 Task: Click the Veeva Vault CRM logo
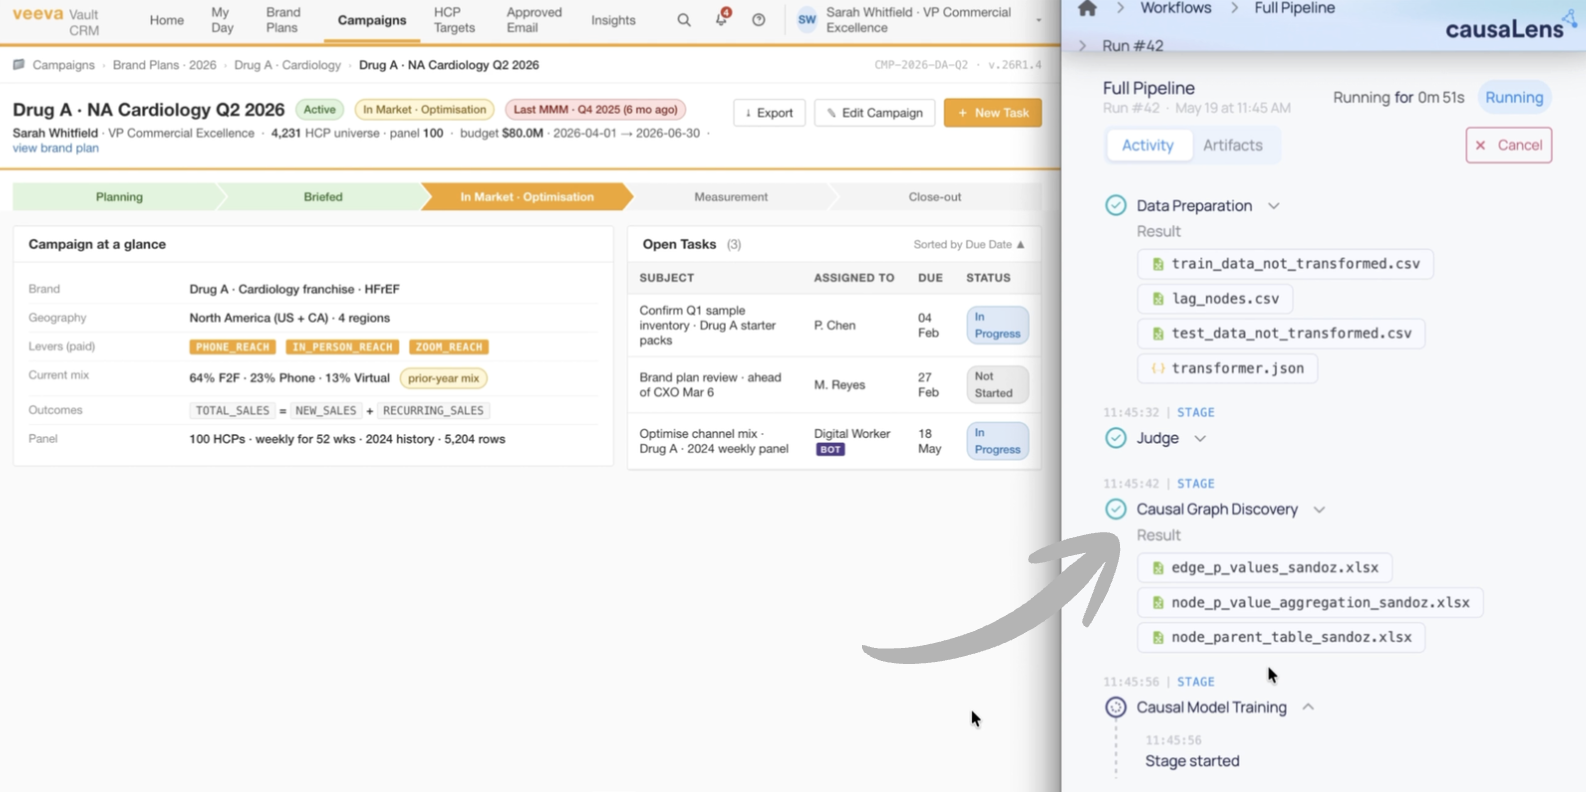coord(55,21)
